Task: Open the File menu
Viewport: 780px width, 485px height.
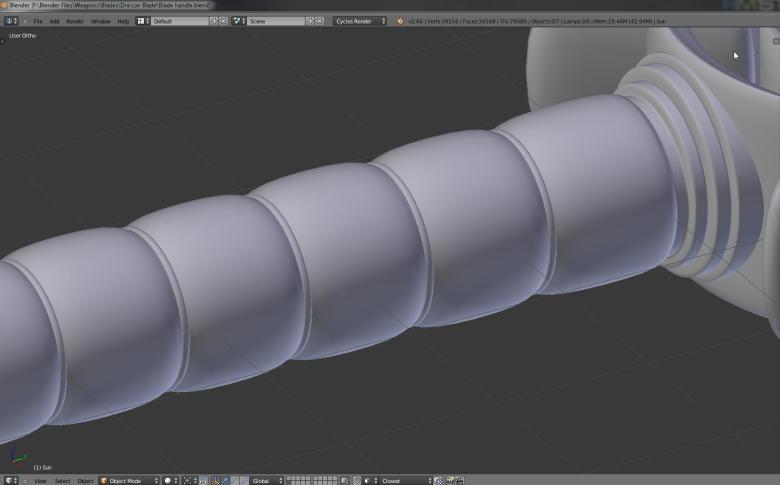Action: (x=38, y=21)
